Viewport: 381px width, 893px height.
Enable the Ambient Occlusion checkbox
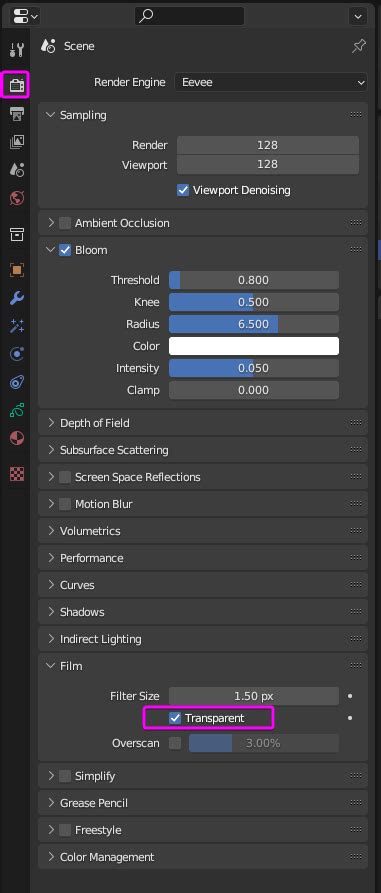65,223
